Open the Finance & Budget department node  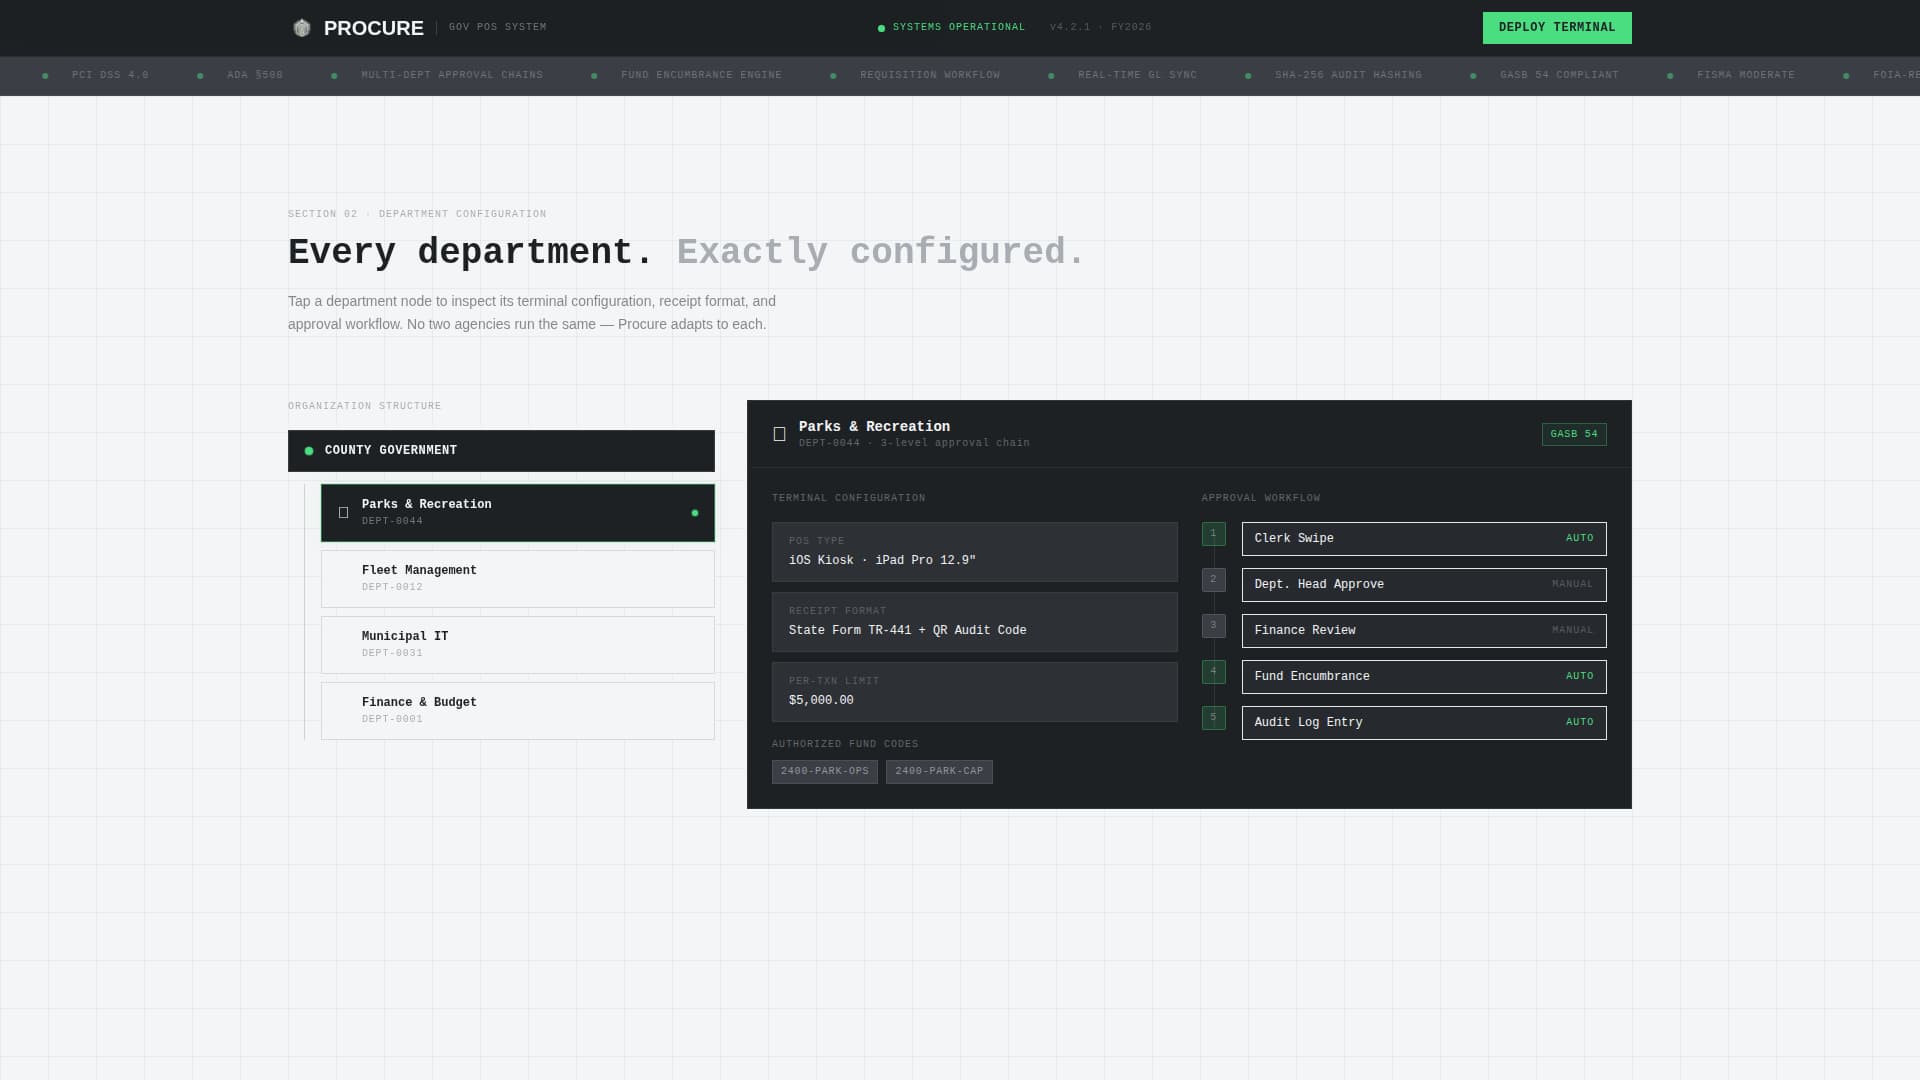click(x=517, y=711)
